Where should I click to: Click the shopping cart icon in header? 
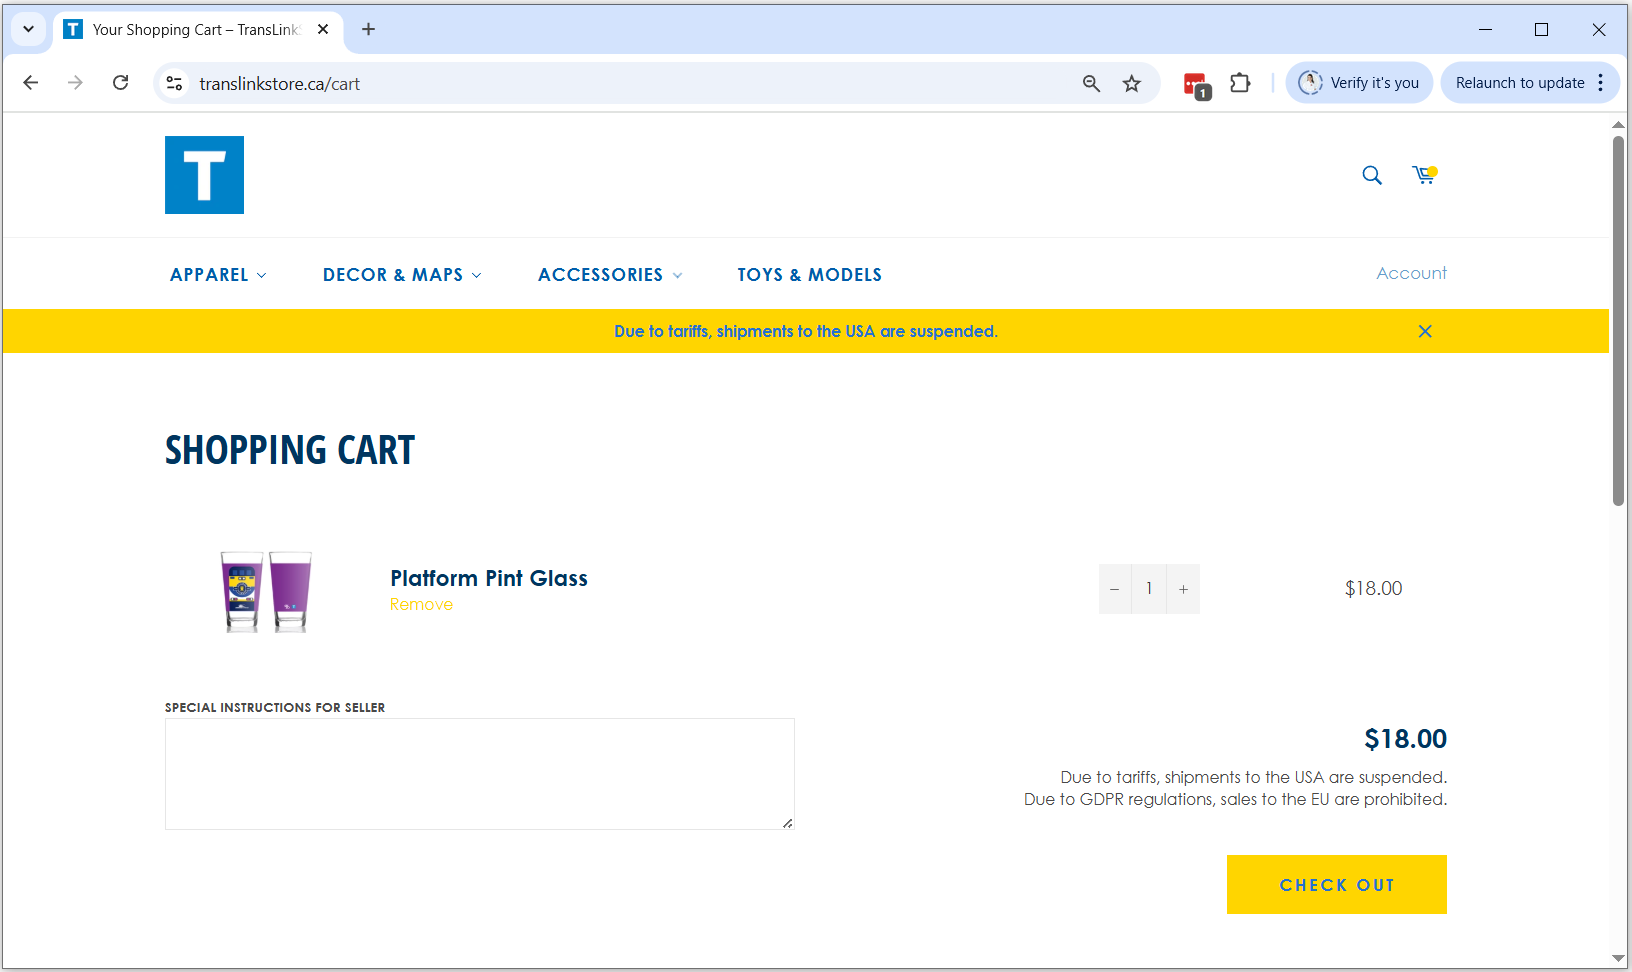[x=1423, y=176]
